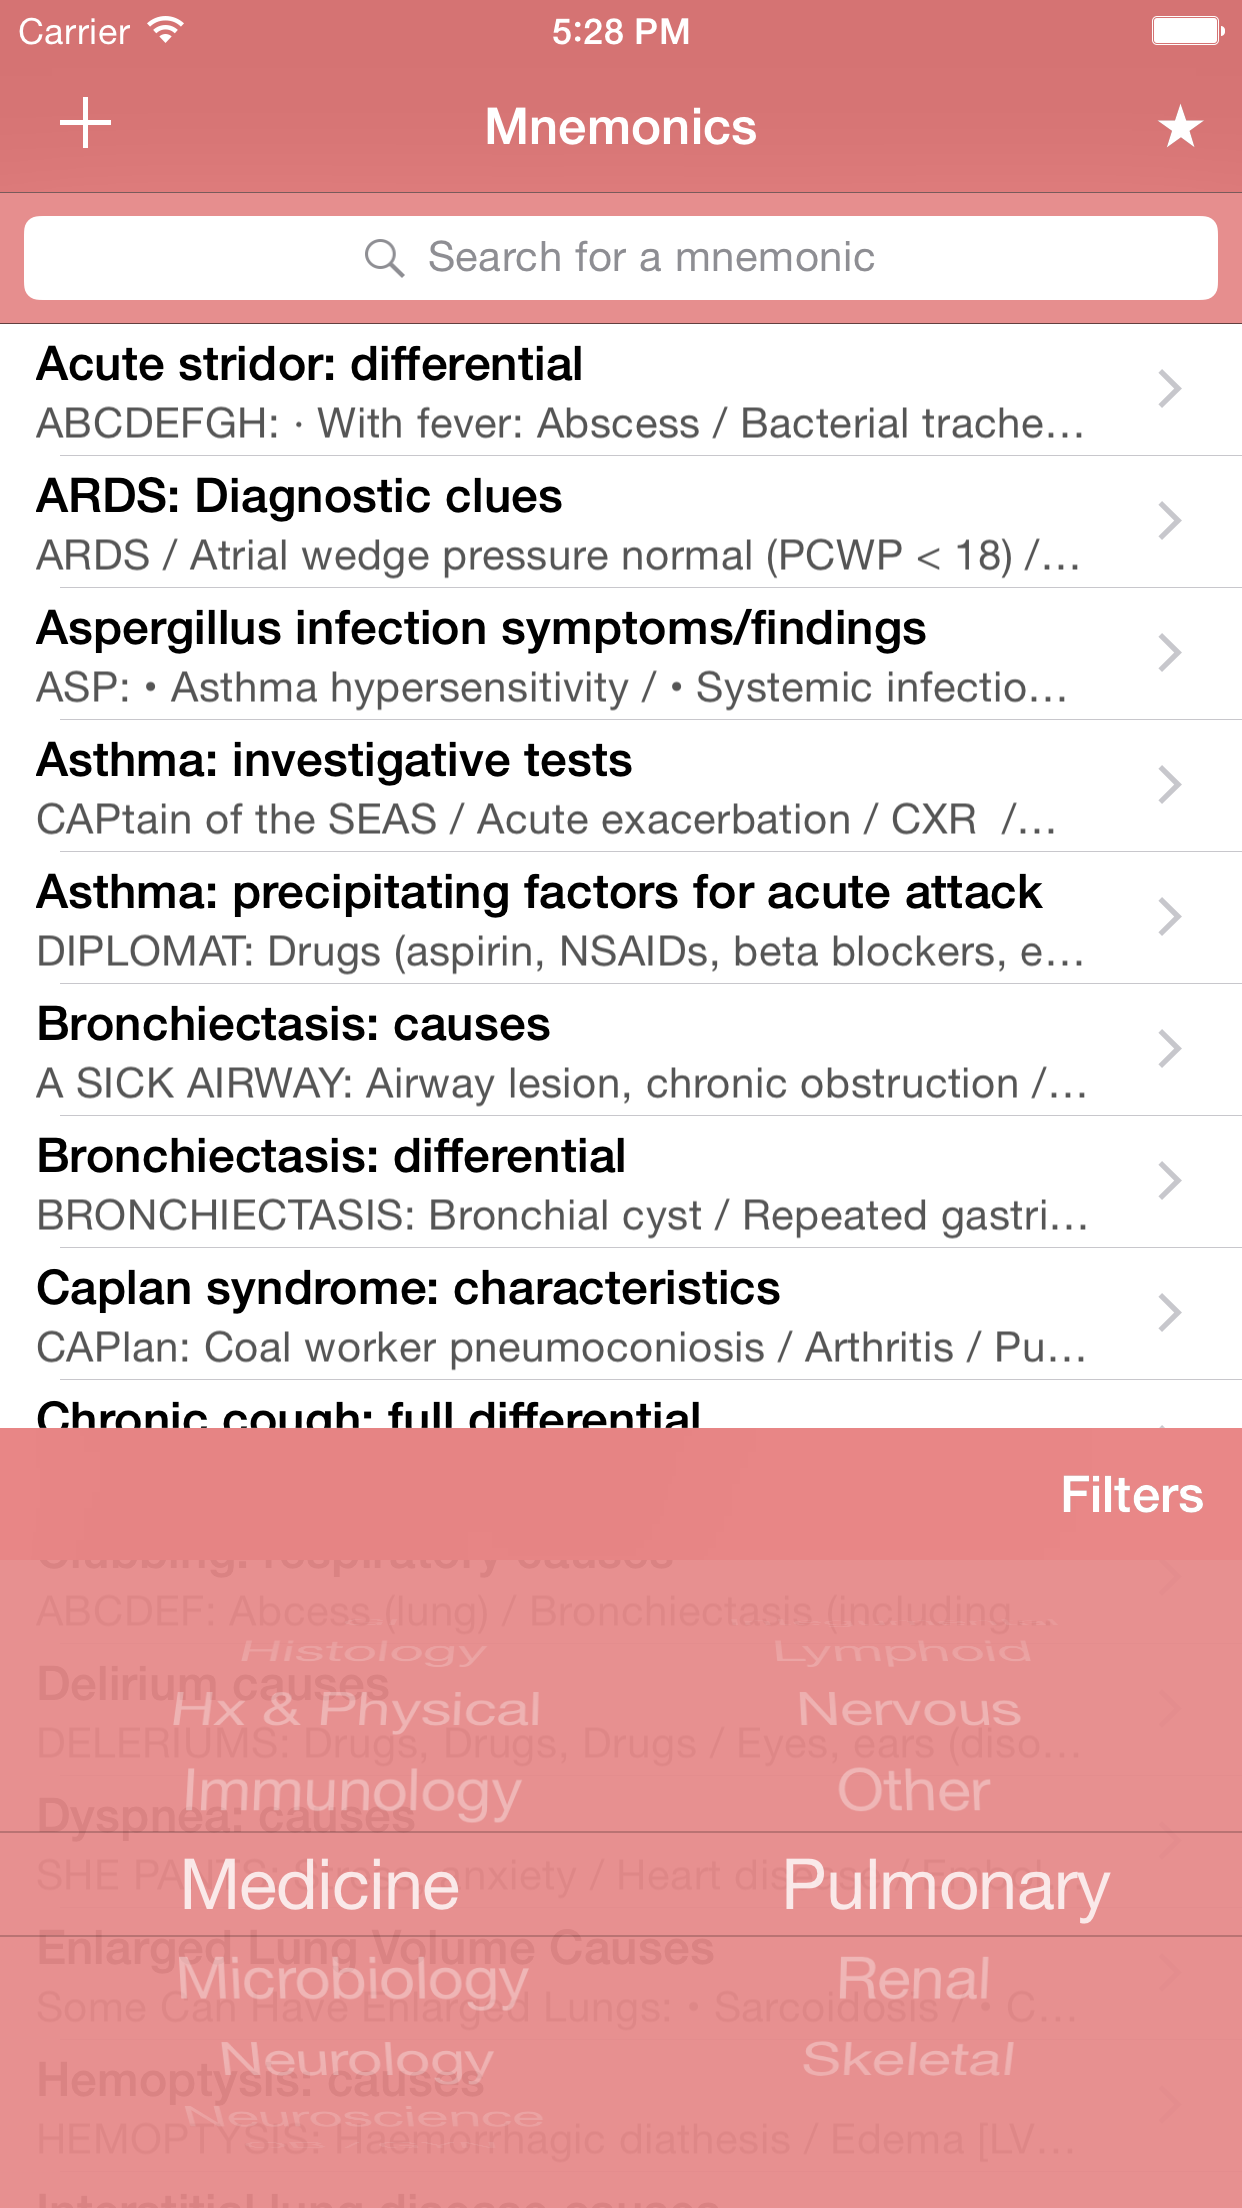This screenshot has height=2208, width=1242.
Task: Tap chevron next to Bronchiectasis: causes
Action: pyautogui.click(x=1169, y=1050)
